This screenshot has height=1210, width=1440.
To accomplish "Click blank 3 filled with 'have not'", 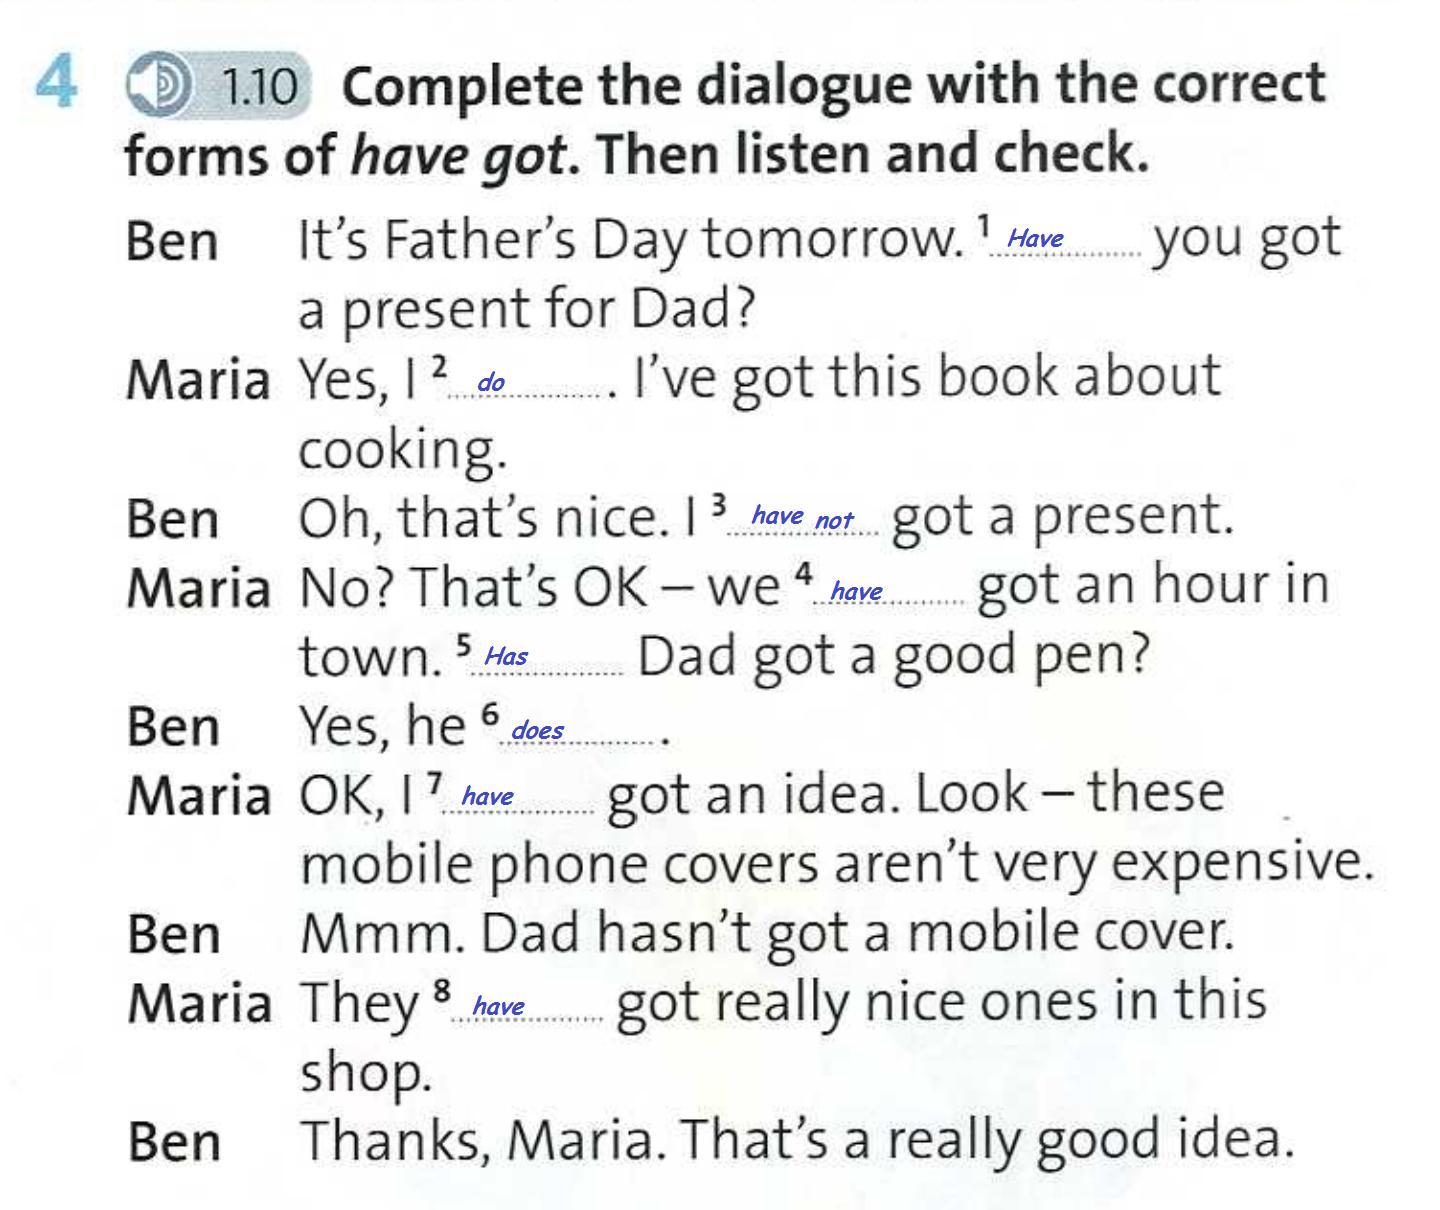I will click(803, 518).
